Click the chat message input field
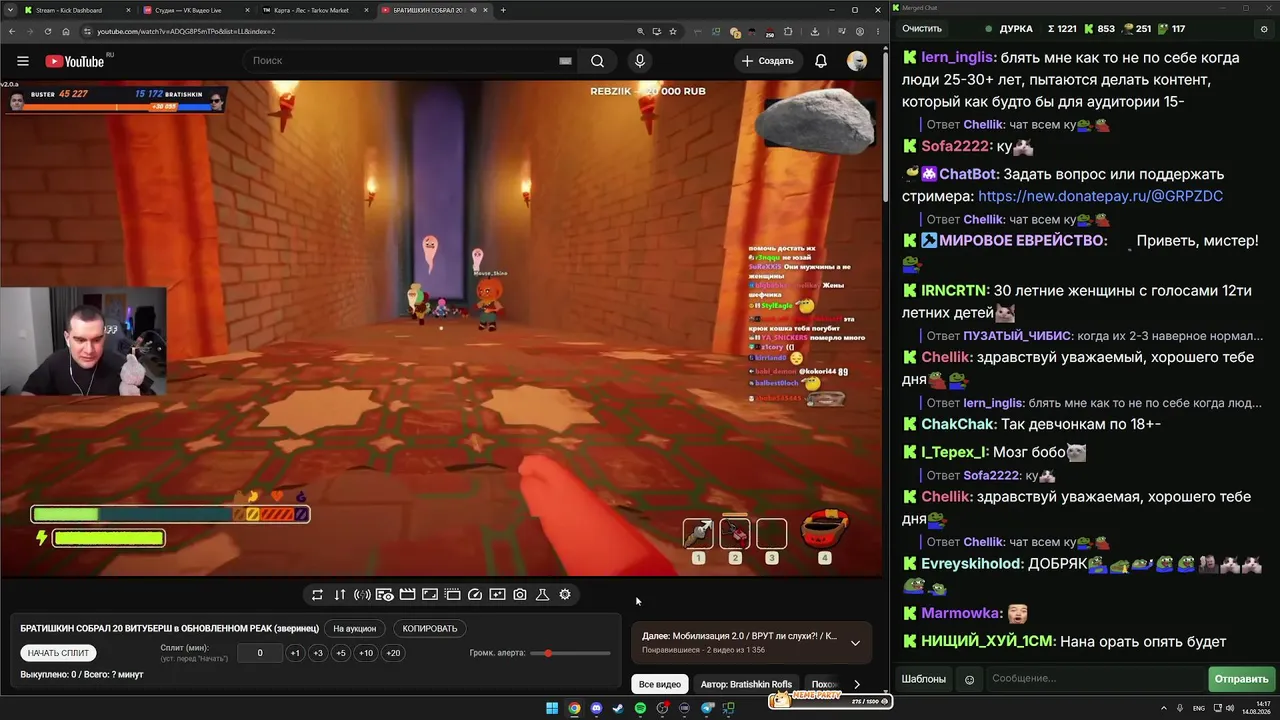The width and height of the screenshot is (1280, 720). tap(1095, 679)
